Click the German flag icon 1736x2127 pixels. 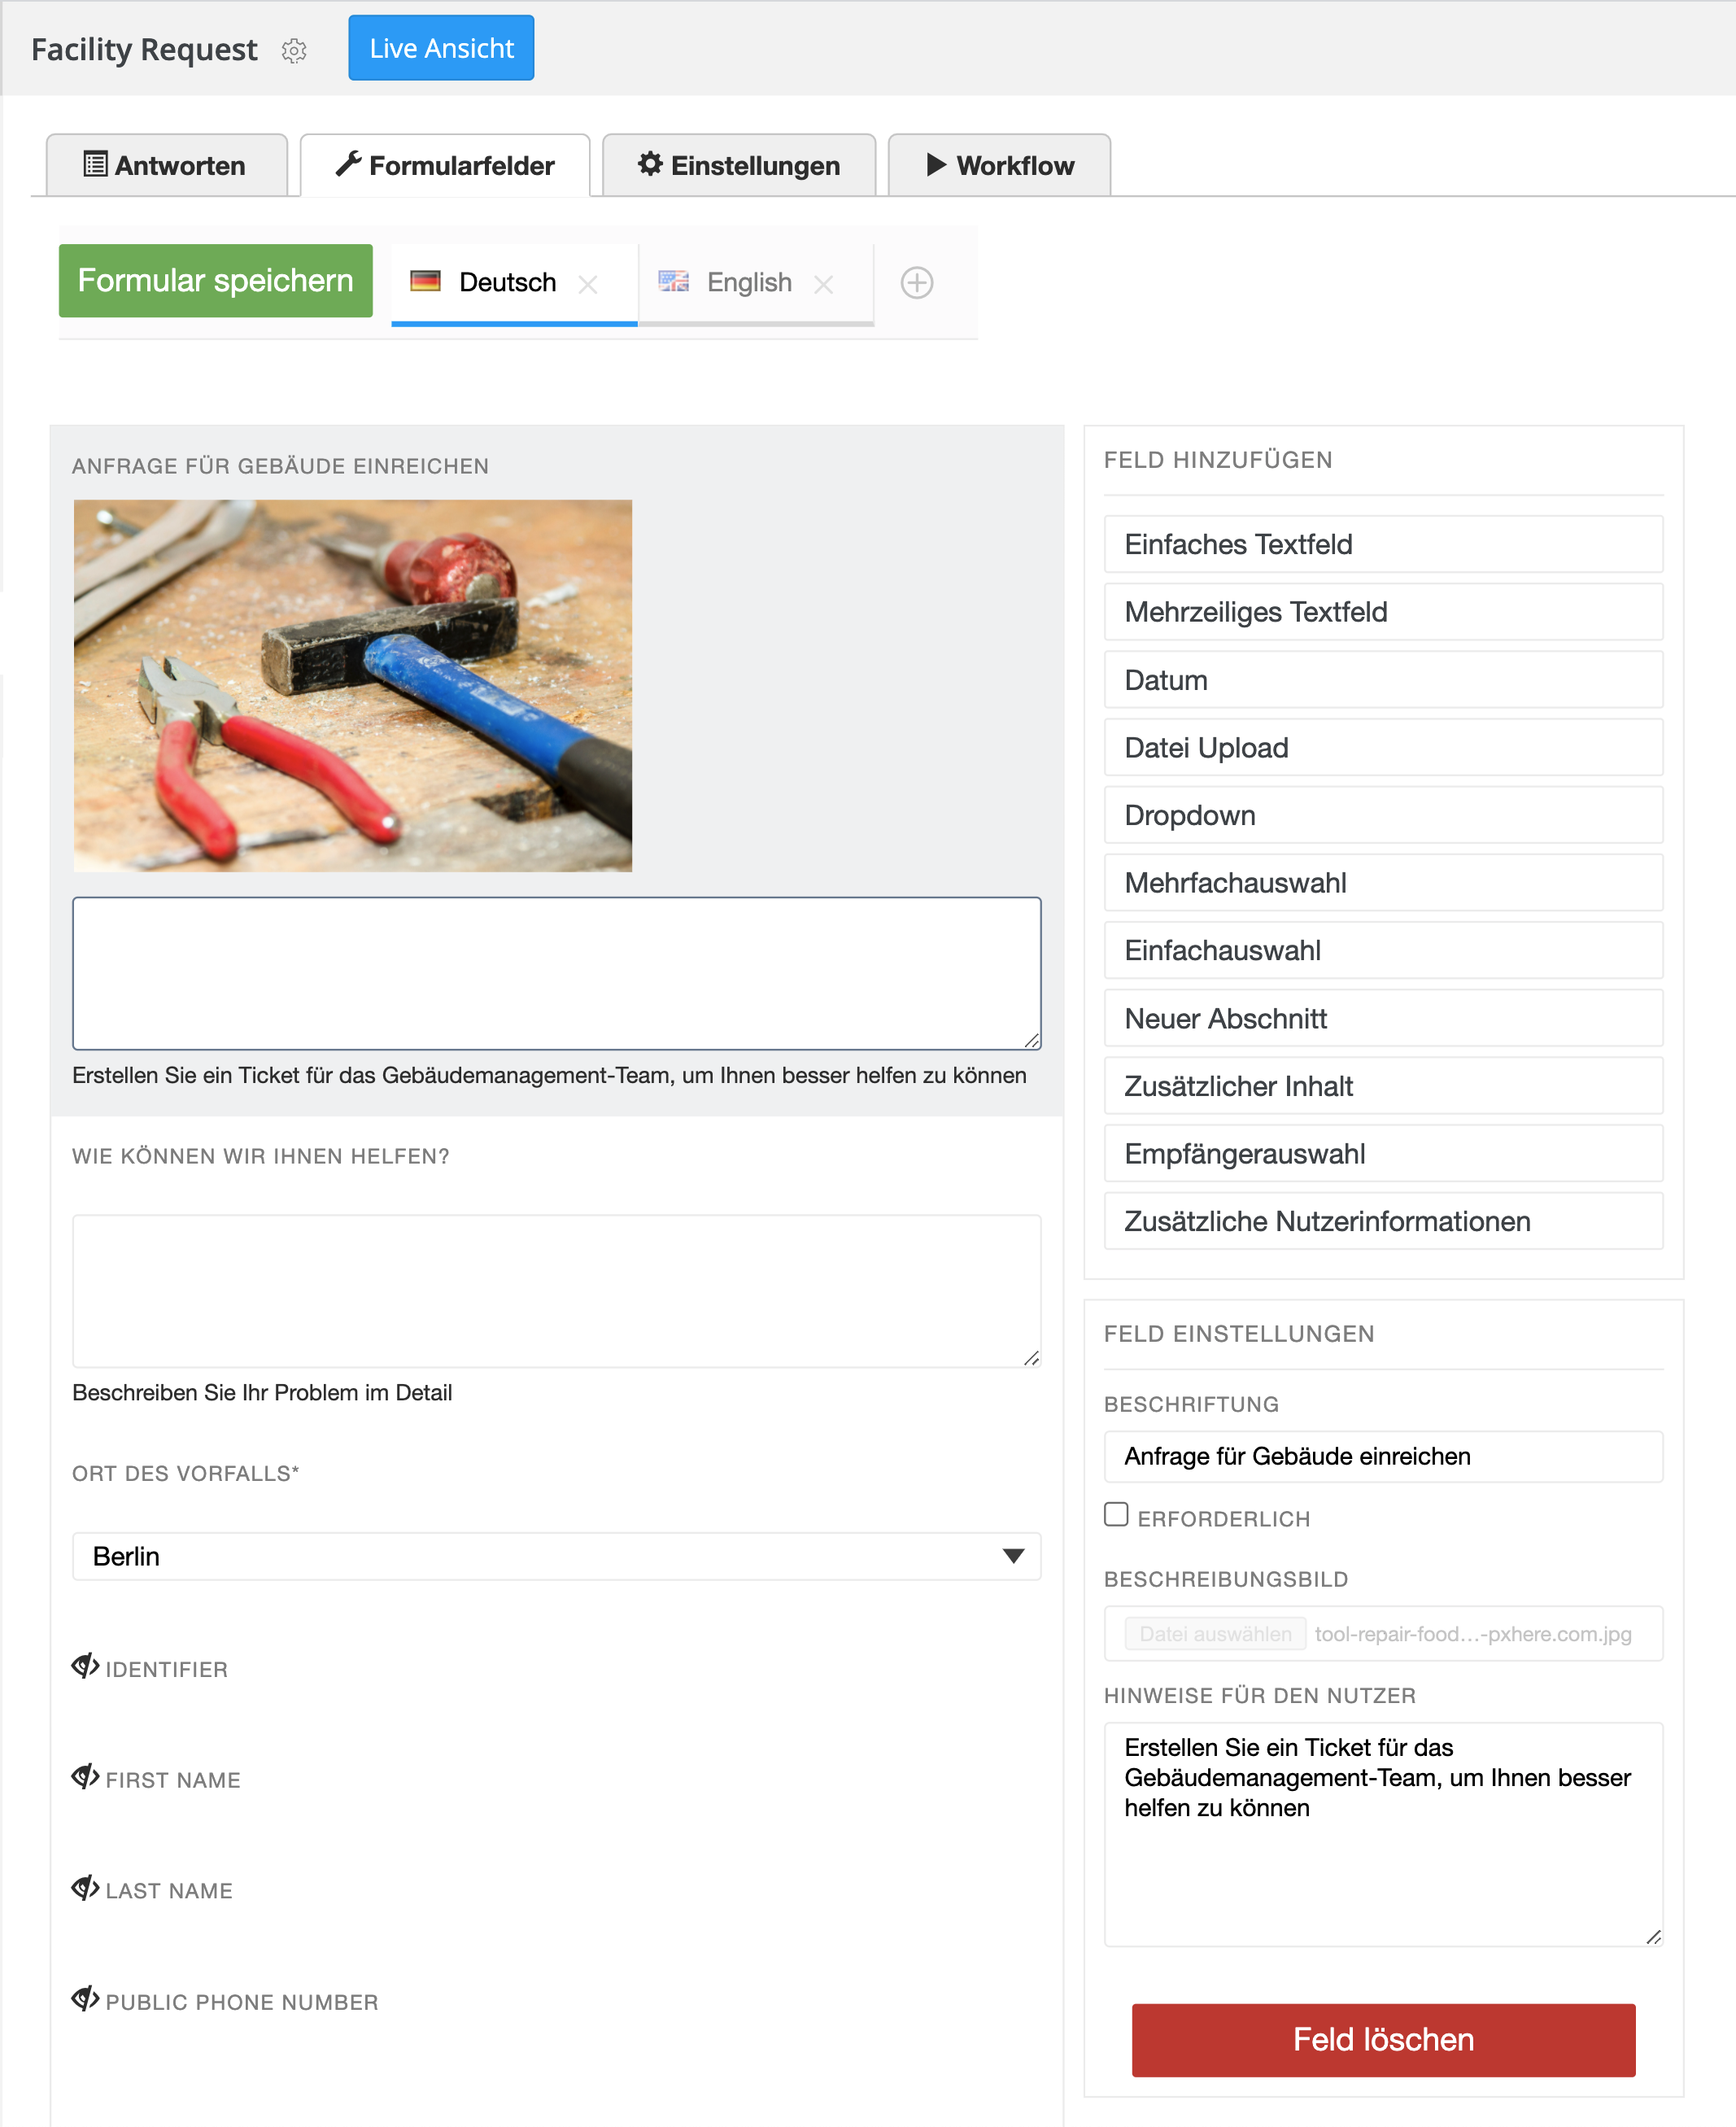(426, 281)
